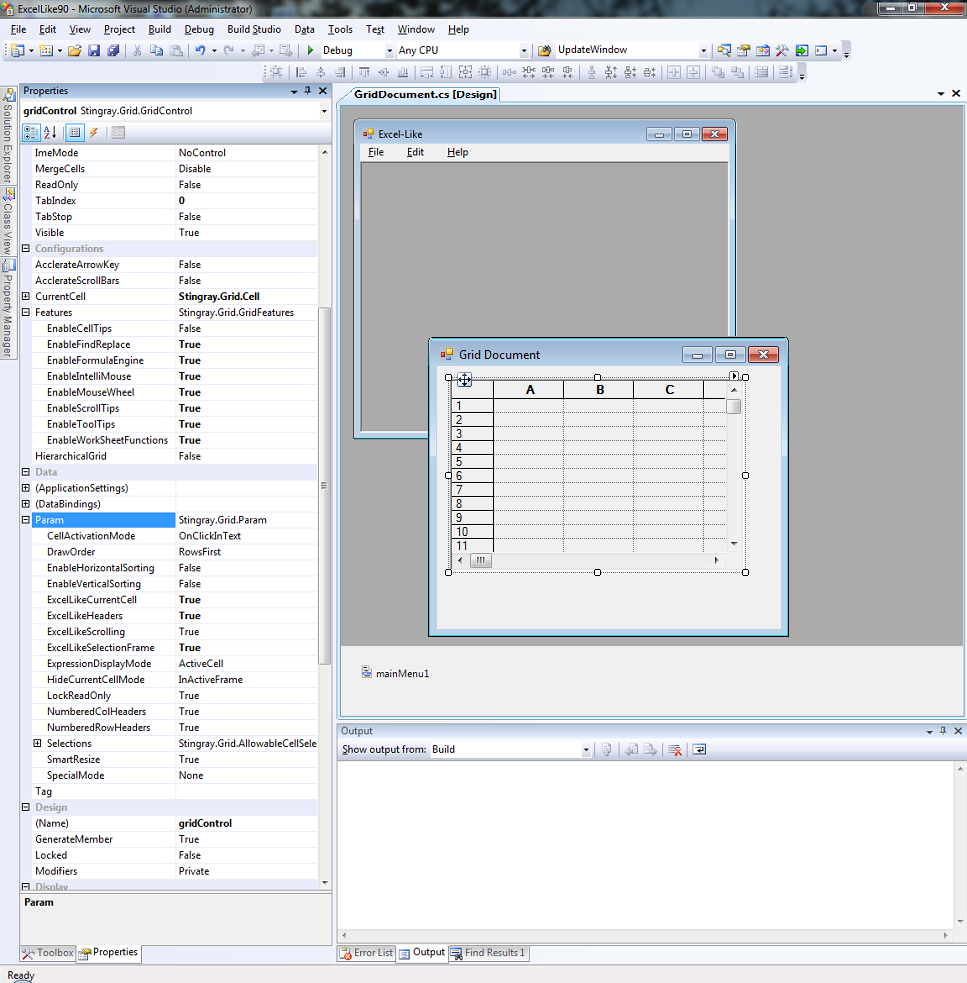
Task: Select the mainMenu1 component in the tray
Action: tap(395, 673)
